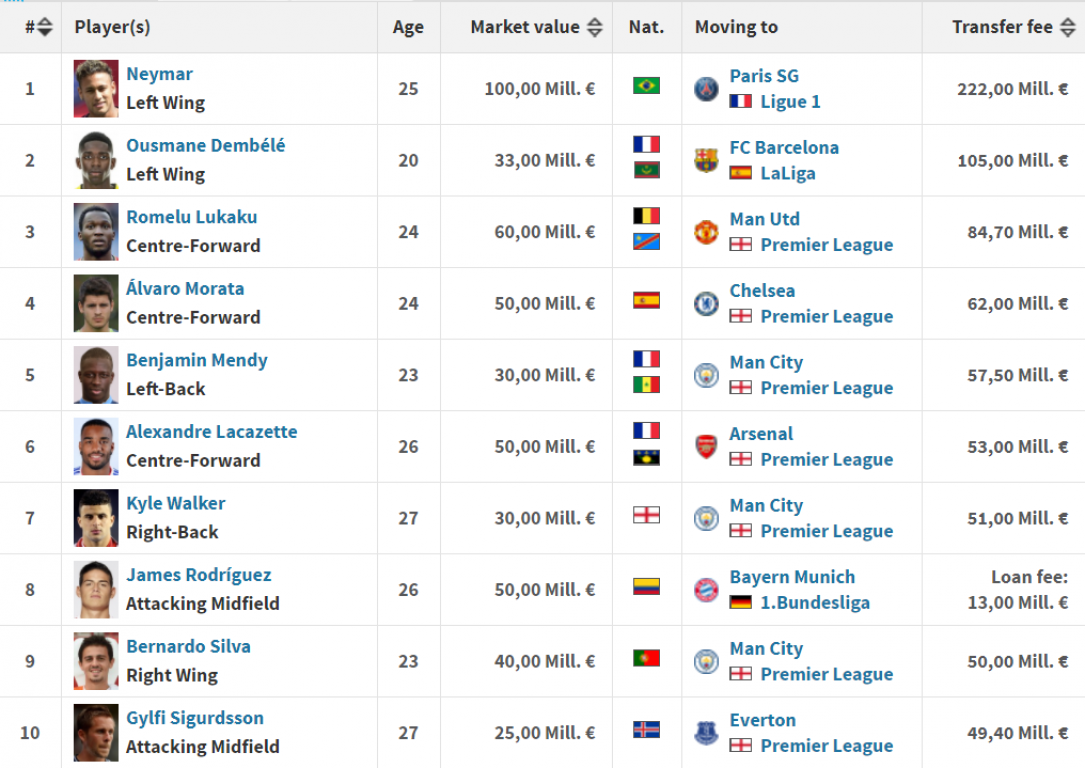Open the Ousmane Dembélé player link
This screenshot has width=1085, height=768.
tap(205, 145)
